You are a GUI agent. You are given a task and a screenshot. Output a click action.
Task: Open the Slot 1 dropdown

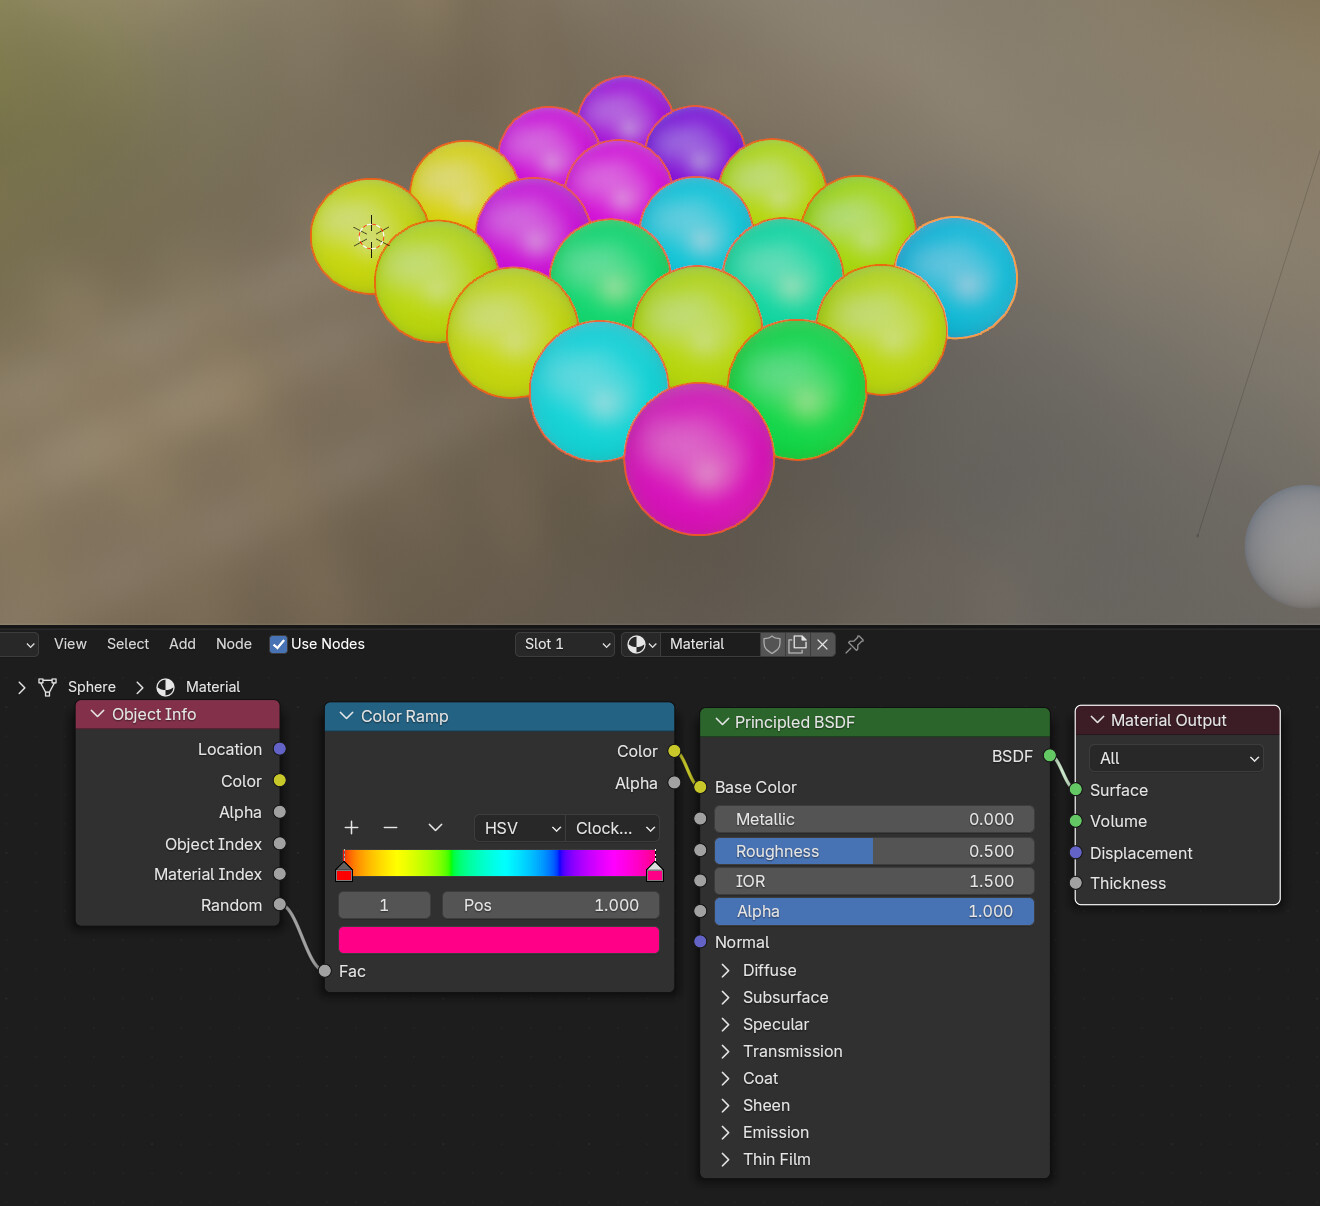[x=565, y=644]
